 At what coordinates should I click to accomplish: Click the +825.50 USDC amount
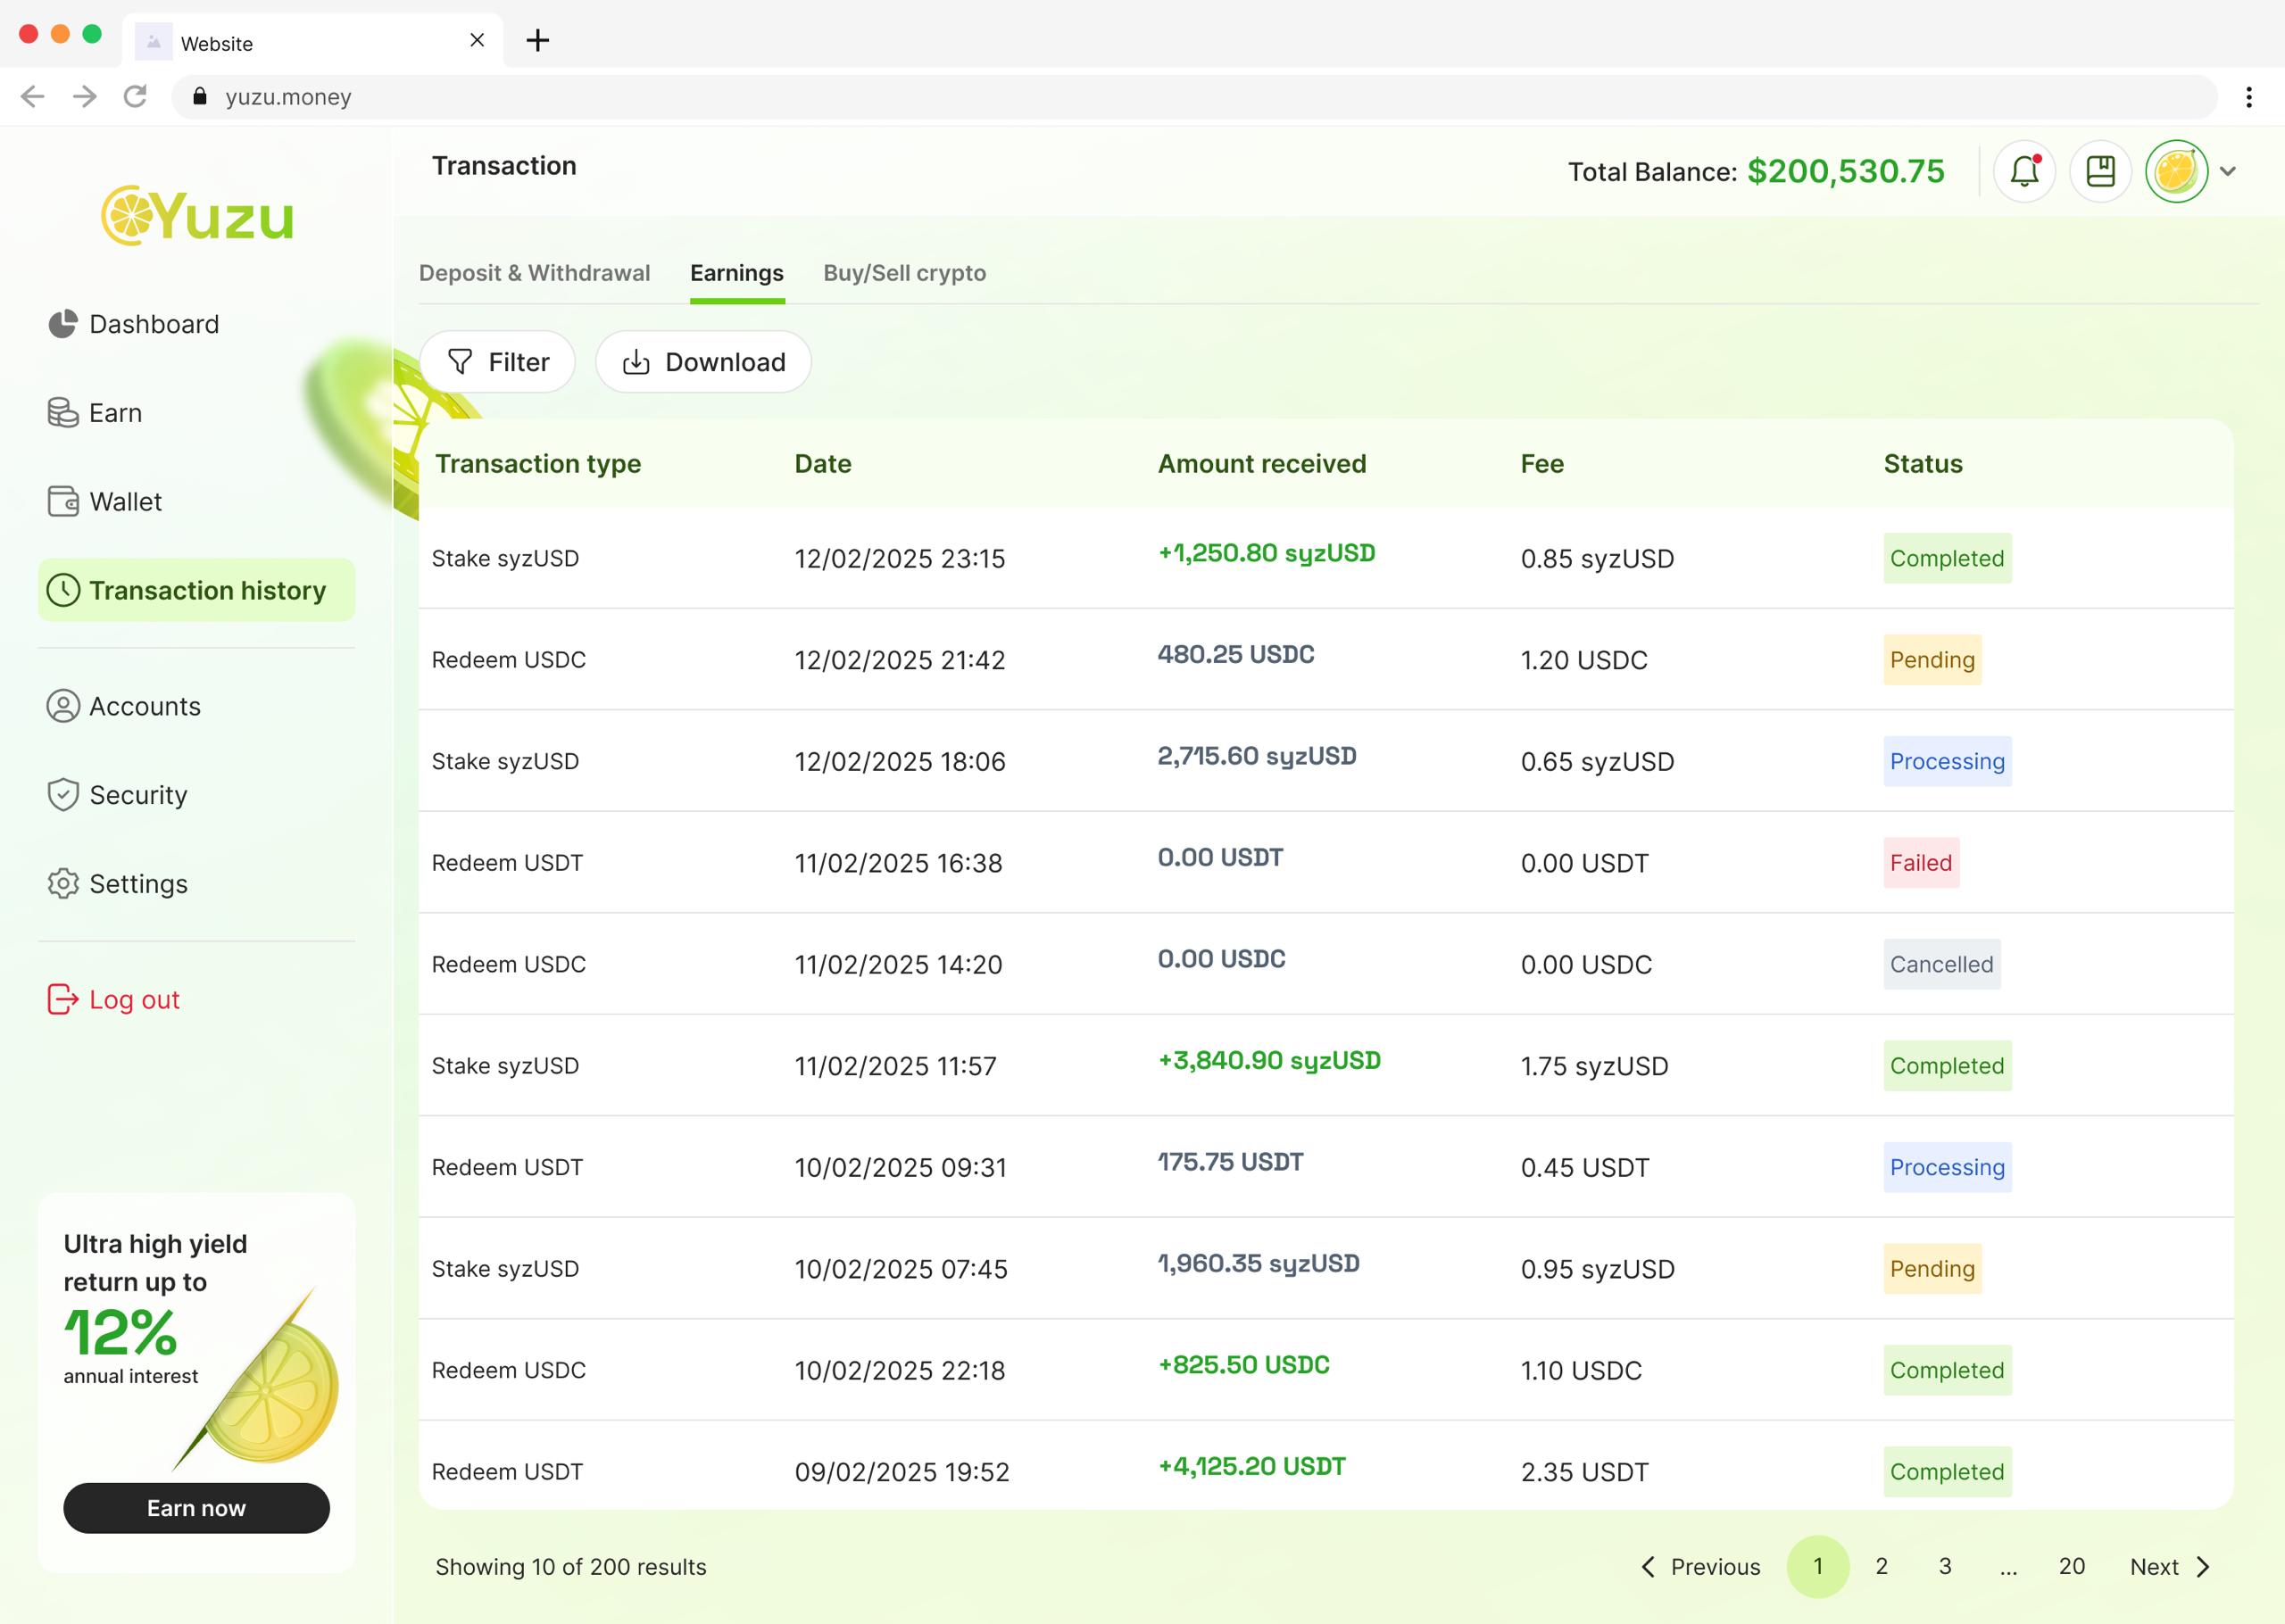[1243, 1365]
